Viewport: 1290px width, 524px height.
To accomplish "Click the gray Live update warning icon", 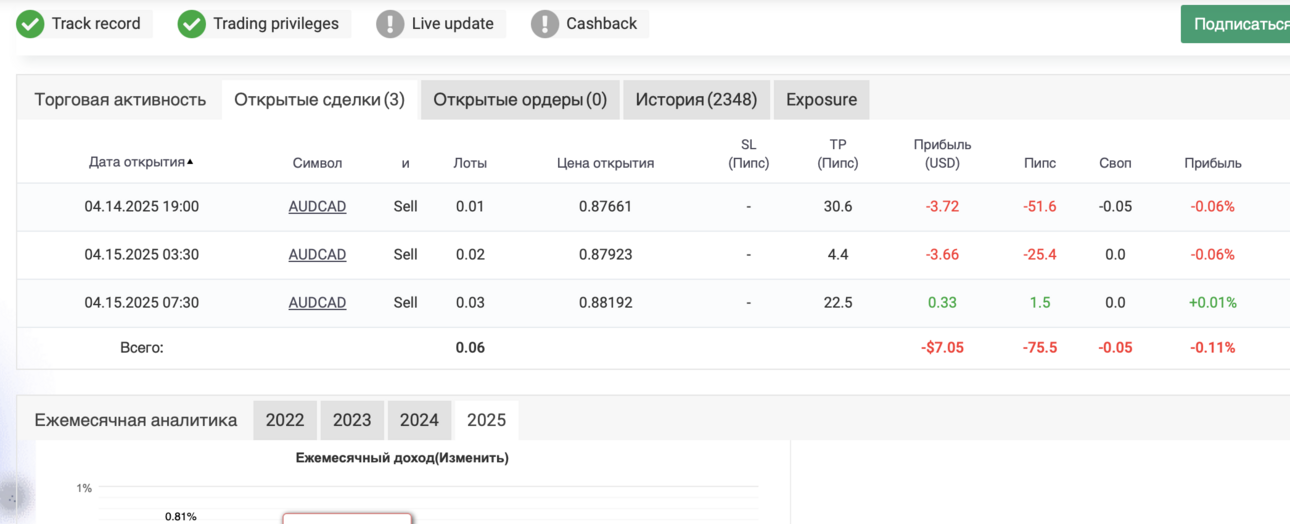I will click(390, 24).
